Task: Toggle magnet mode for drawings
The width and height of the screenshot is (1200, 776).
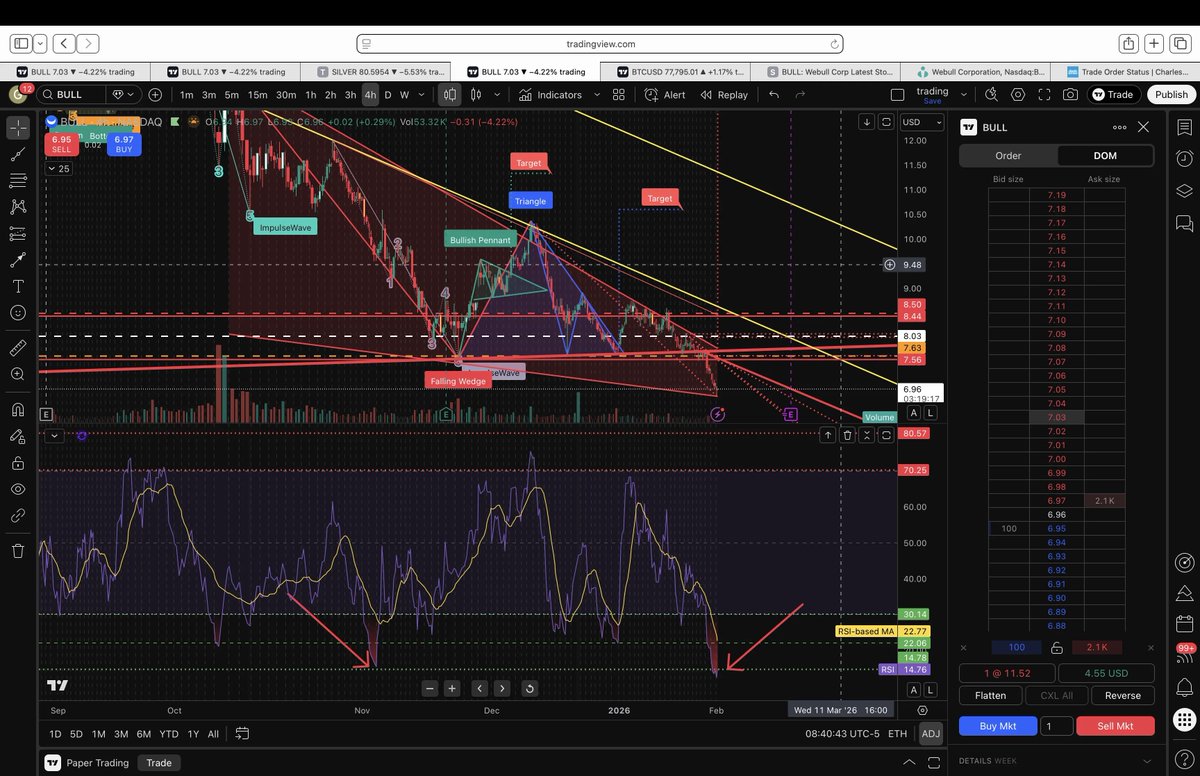Action: point(18,410)
